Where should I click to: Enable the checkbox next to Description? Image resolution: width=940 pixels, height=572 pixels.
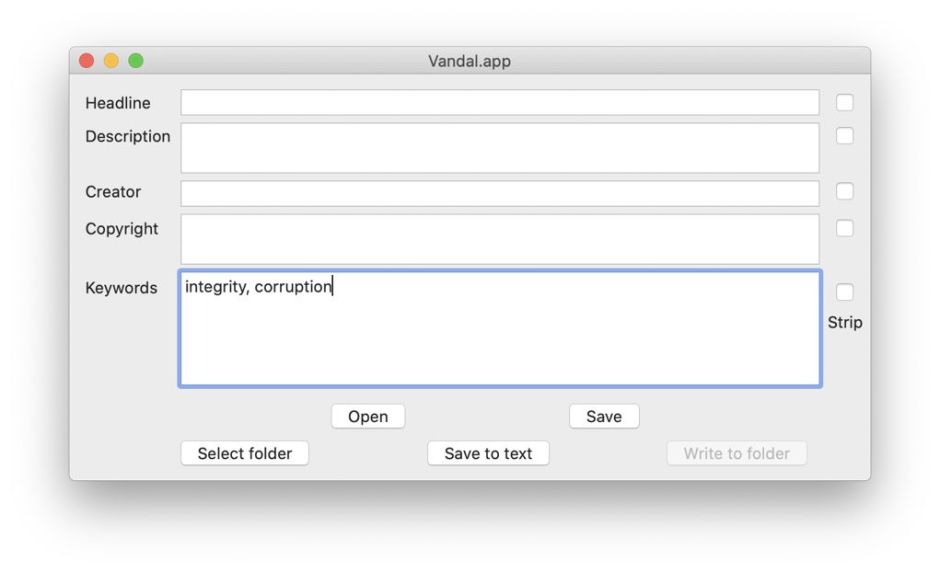pos(845,136)
